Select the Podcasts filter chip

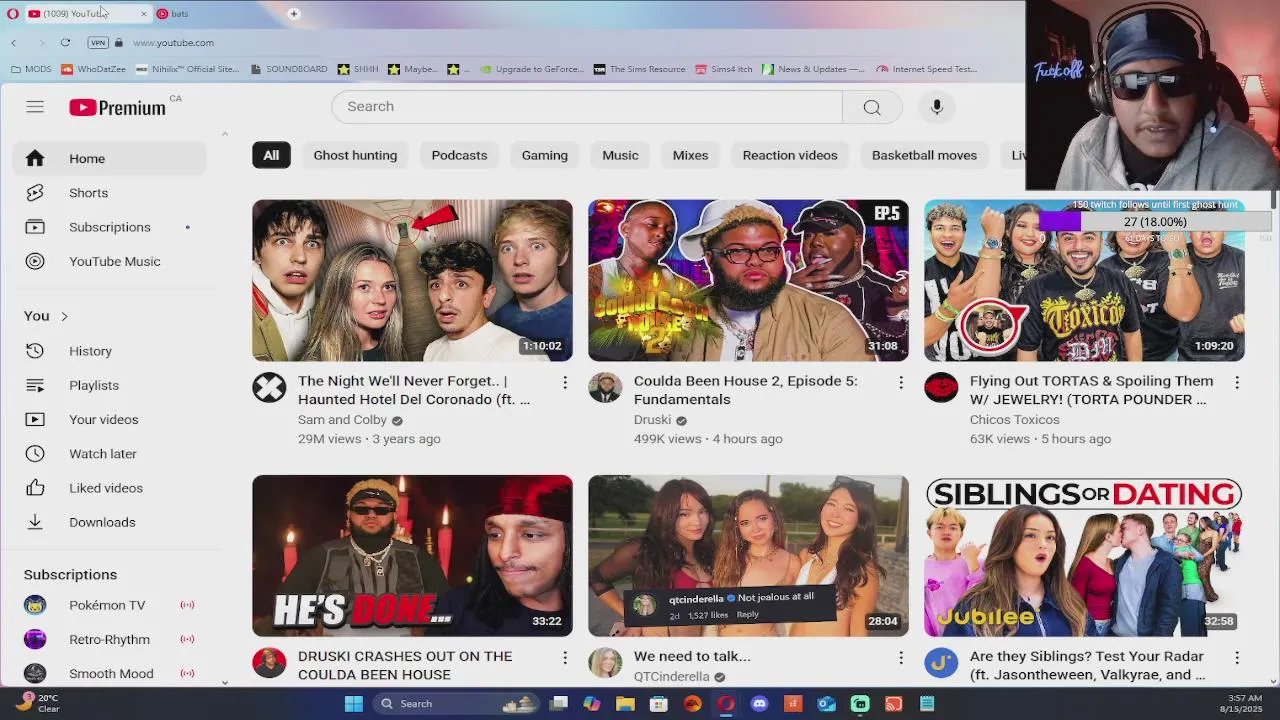tap(459, 155)
